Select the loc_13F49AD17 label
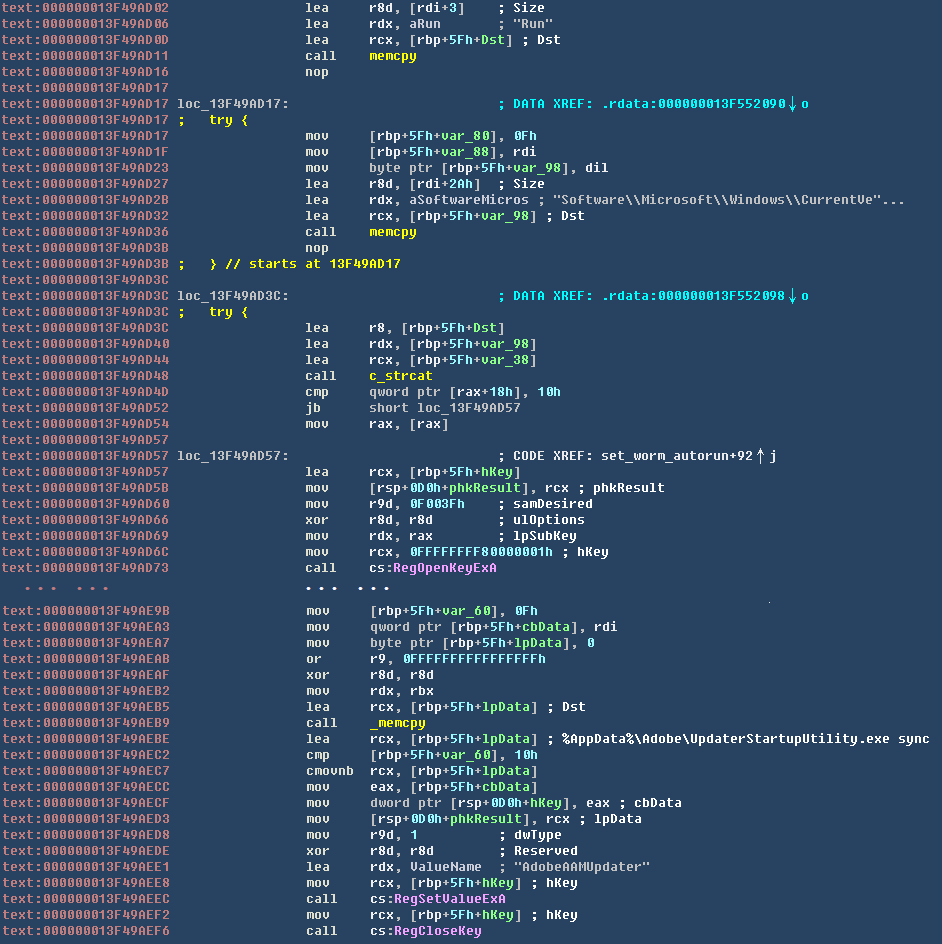The height and width of the screenshot is (944, 942). tap(233, 104)
